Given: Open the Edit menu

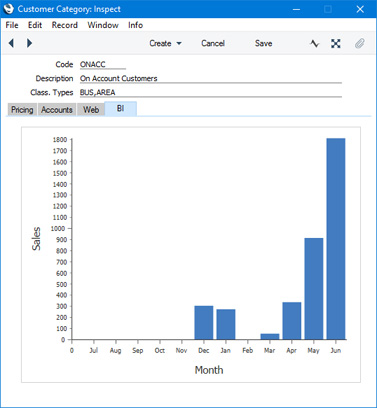Looking at the screenshot, I should pyautogui.click(x=35, y=25).
